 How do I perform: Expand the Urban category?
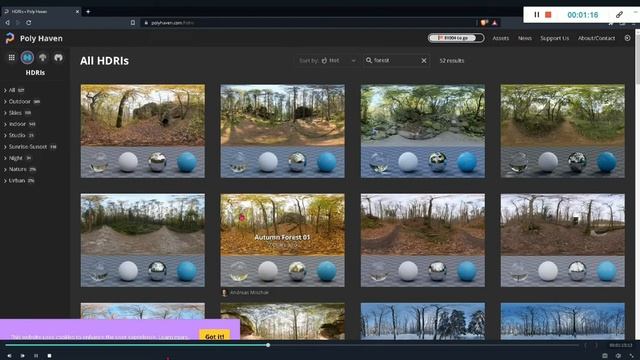(x=19, y=180)
